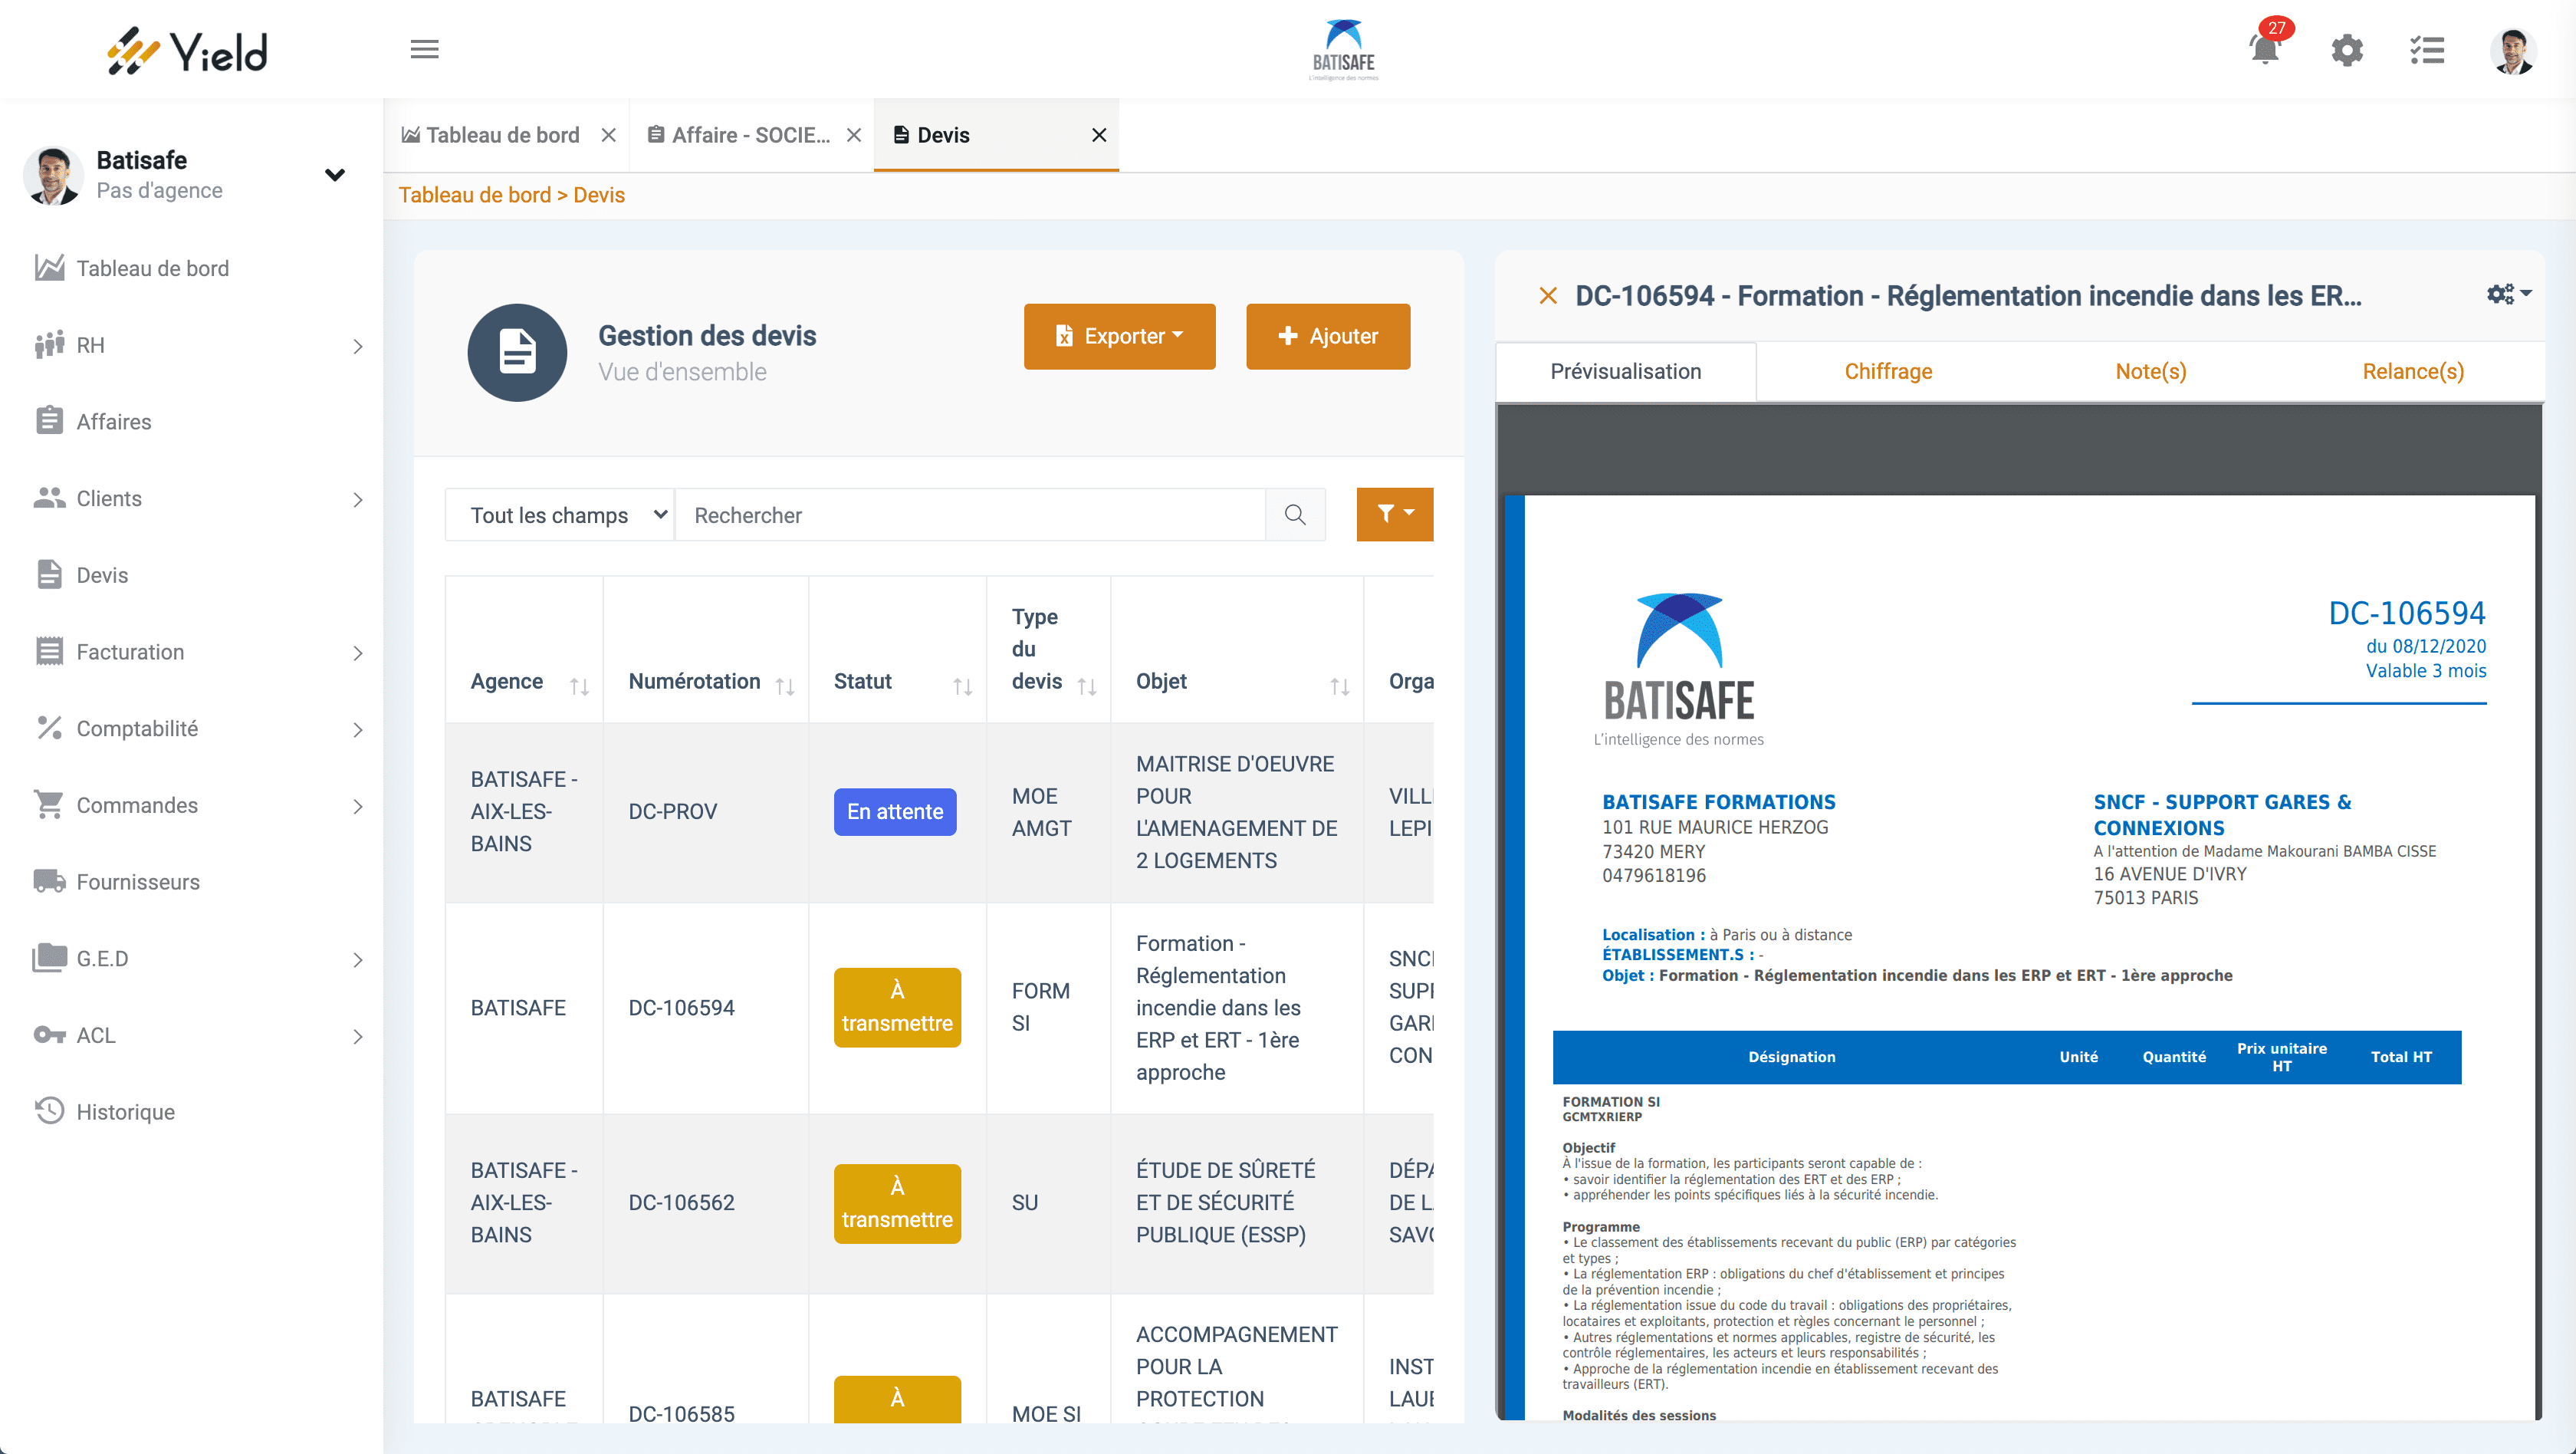The height and width of the screenshot is (1454, 2576).
Task: Click the Devis breadcrumb link
Action: click(x=599, y=195)
